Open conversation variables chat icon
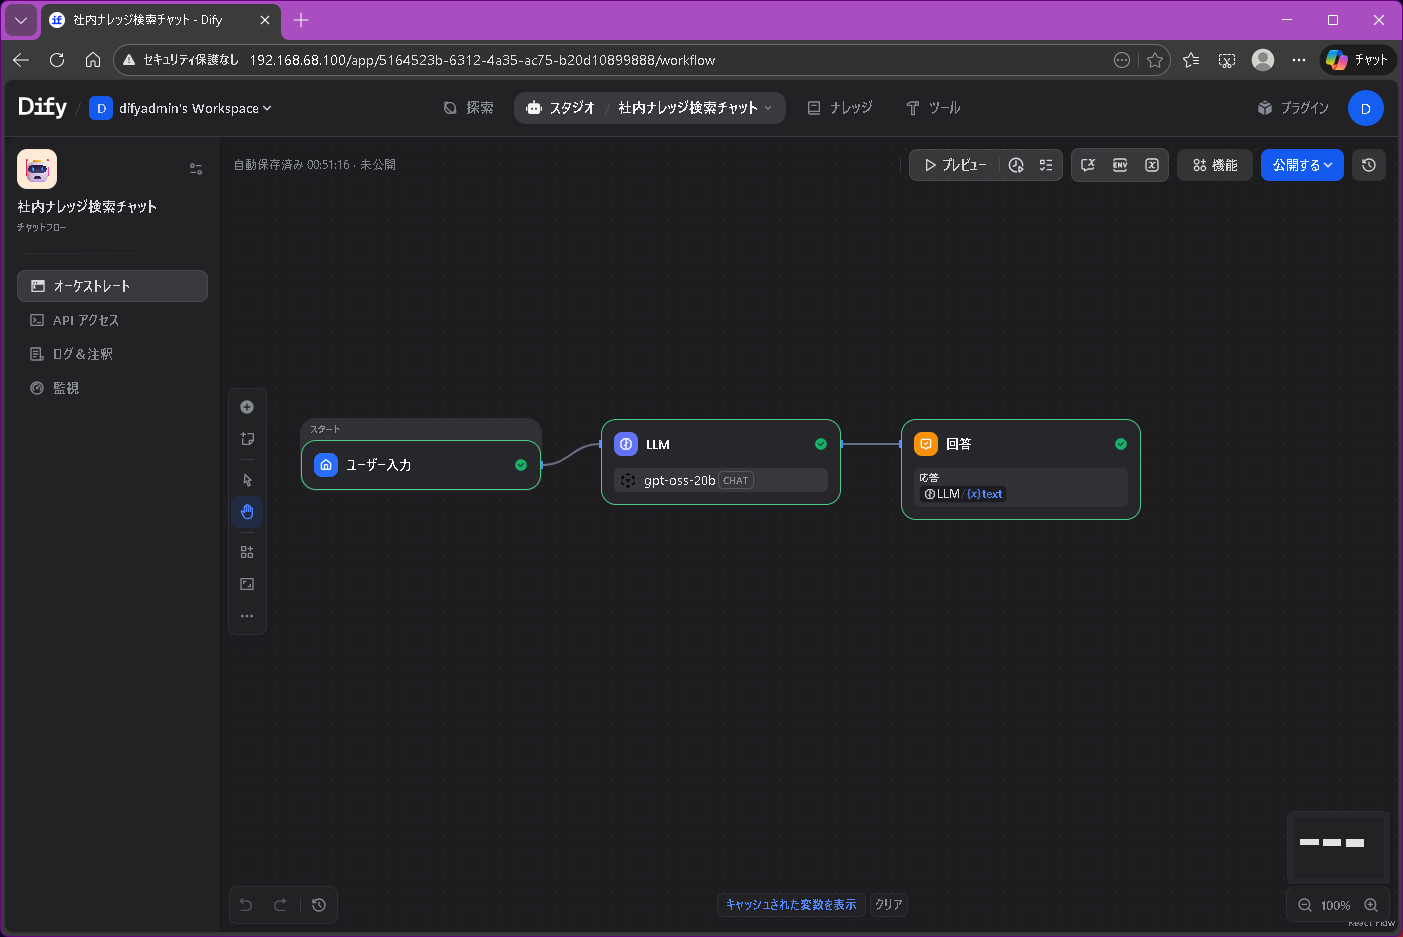The height and width of the screenshot is (937, 1403). [x=1088, y=165]
